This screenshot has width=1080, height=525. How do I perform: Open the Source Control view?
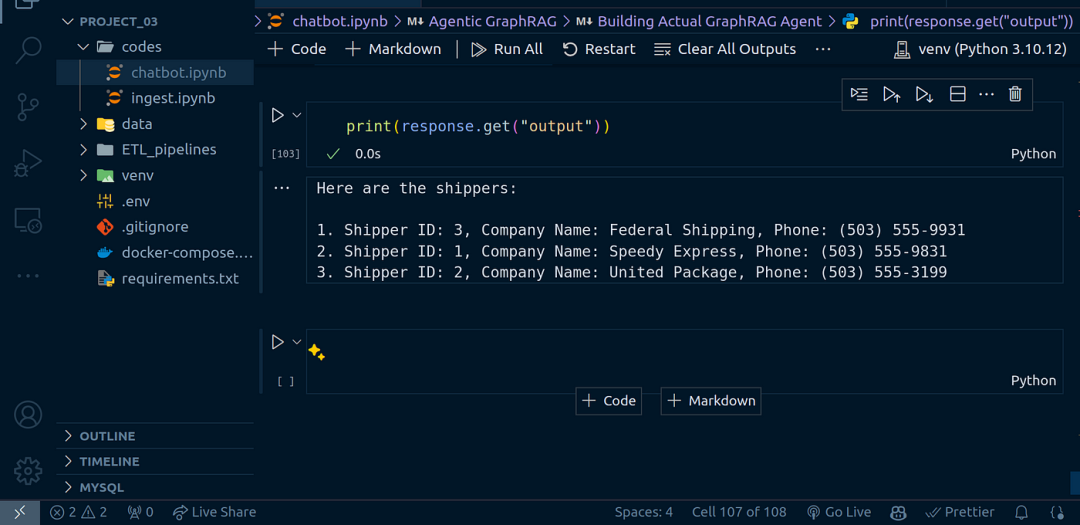click(x=28, y=107)
